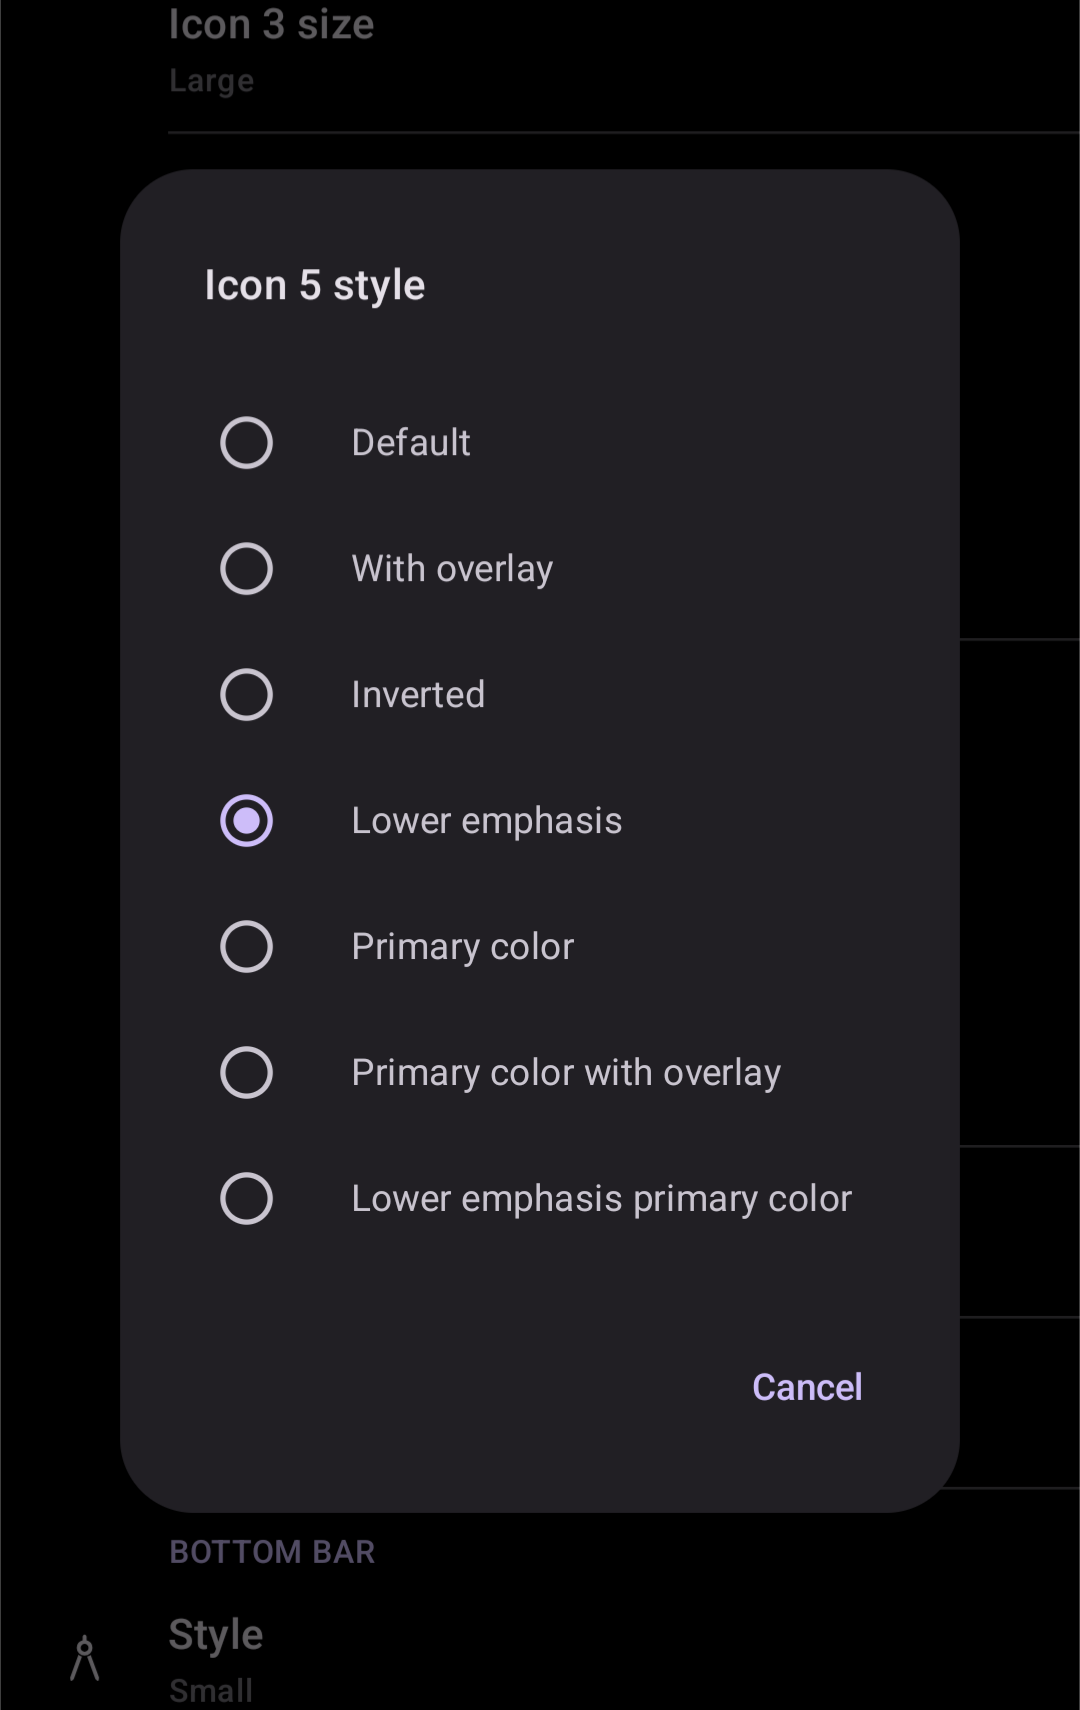Select the Default radio button
Screen dimensions: 1080x1710
coord(246,443)
